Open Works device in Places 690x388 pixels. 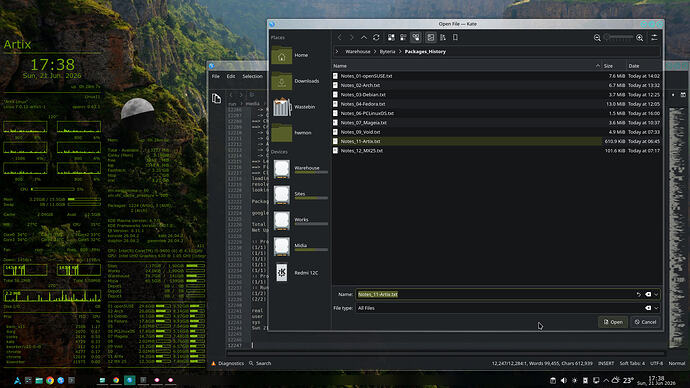299,220
